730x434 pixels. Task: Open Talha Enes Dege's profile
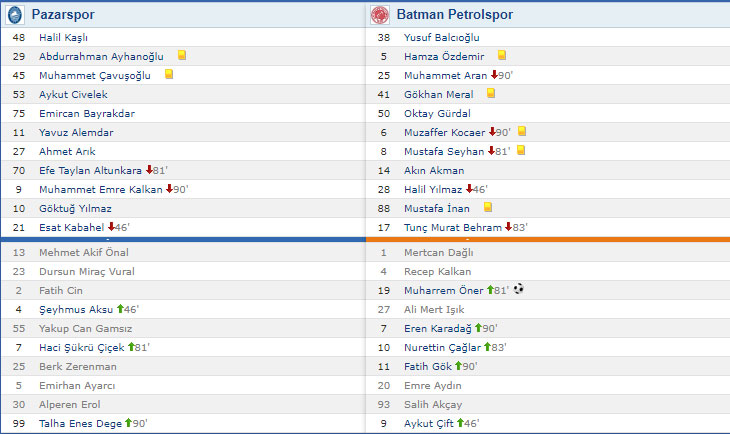pyautogui.click(x=80, y=424)
